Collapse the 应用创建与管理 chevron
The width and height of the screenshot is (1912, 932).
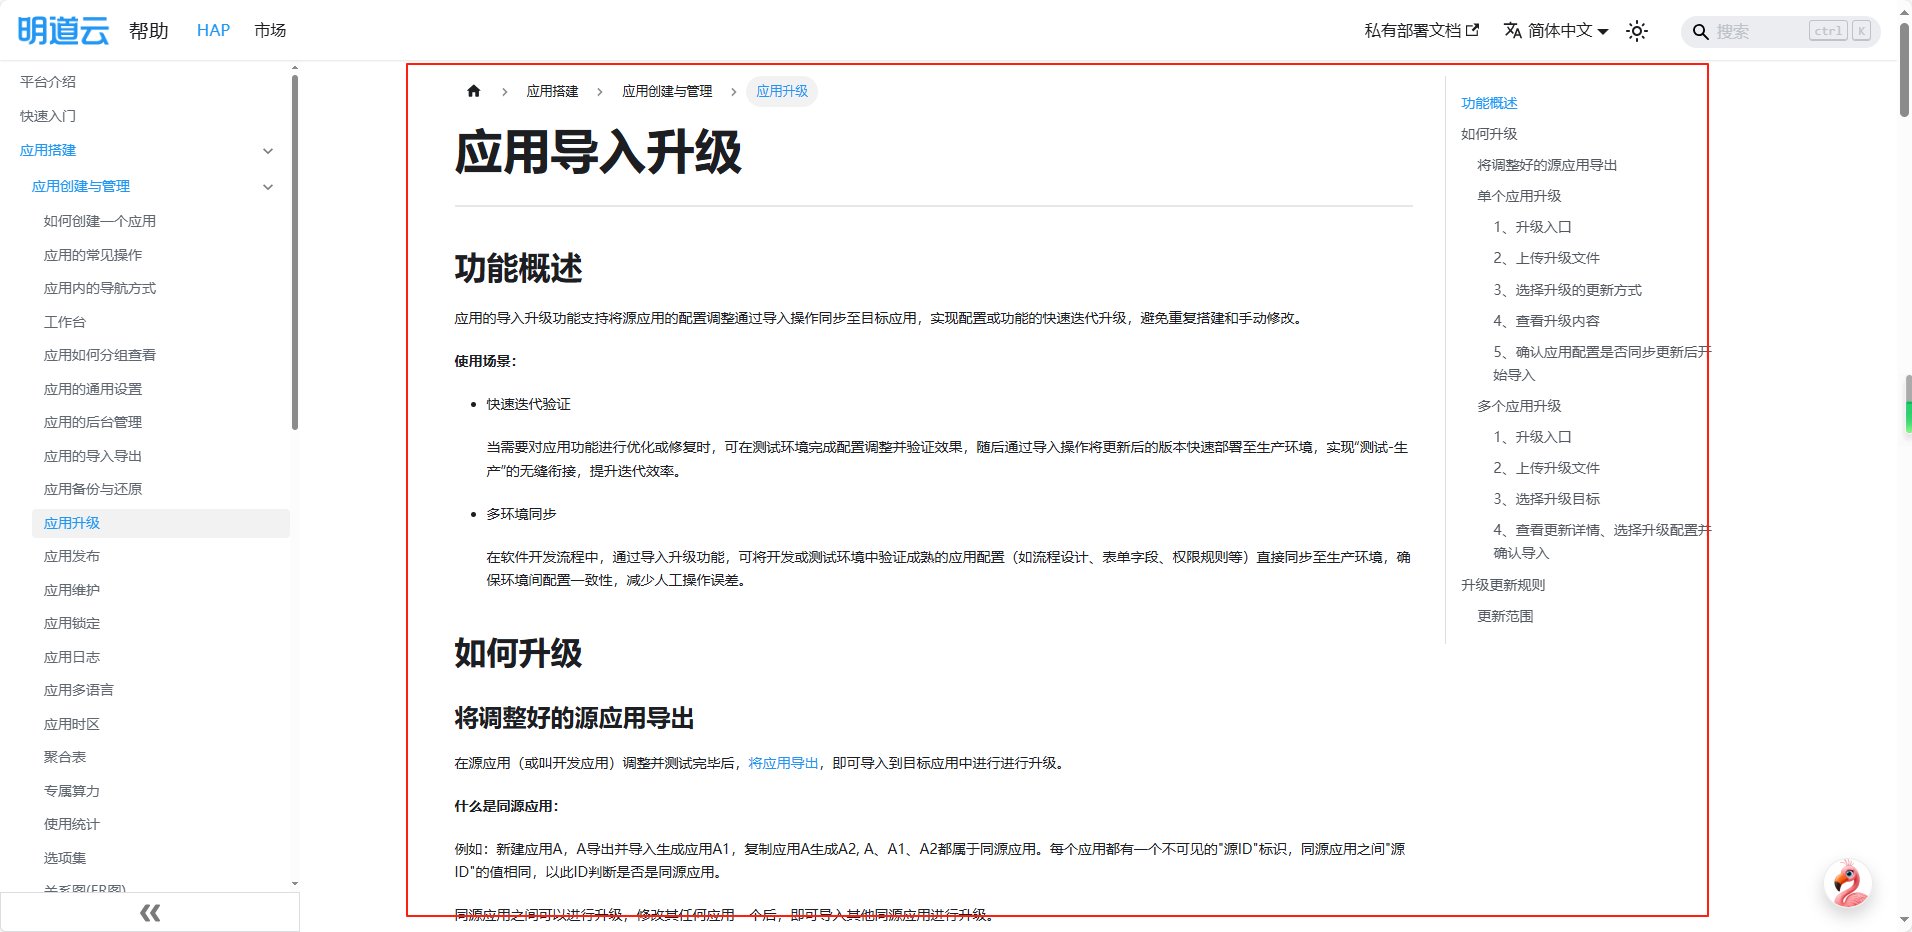click(x=268, y=187)
